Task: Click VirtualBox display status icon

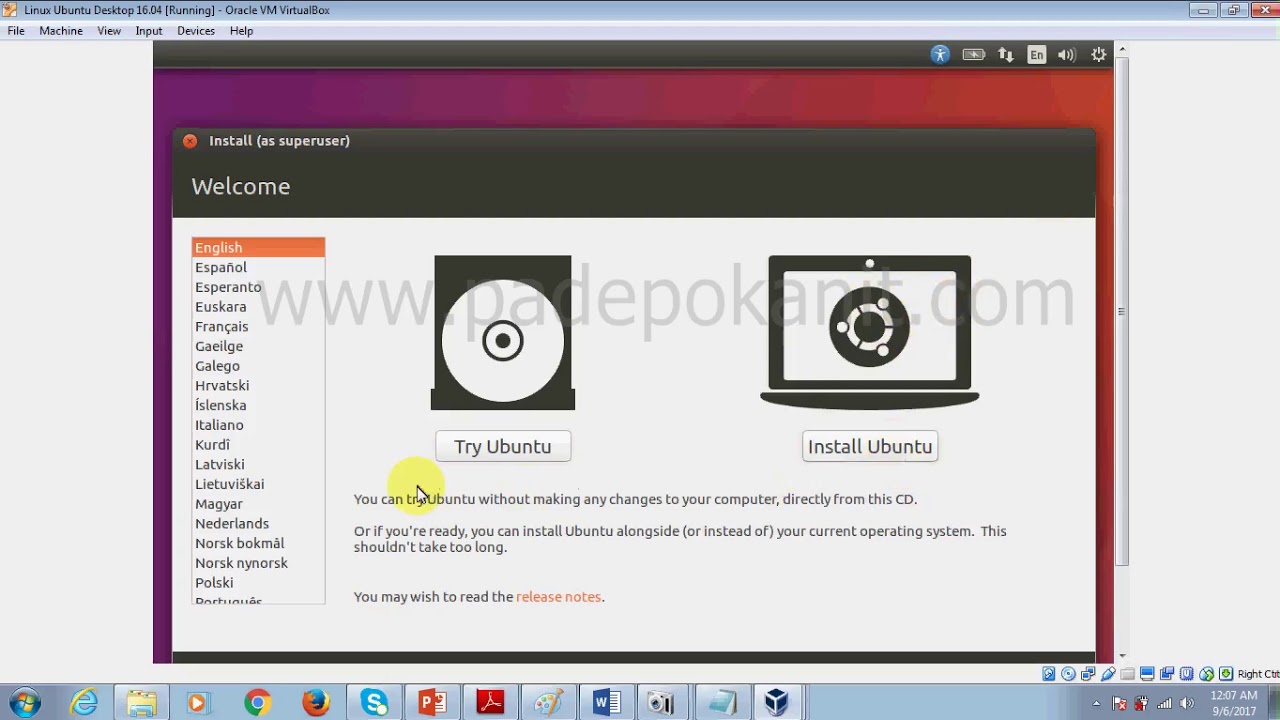Action: pyautogui.click(x=1147, y=674)
